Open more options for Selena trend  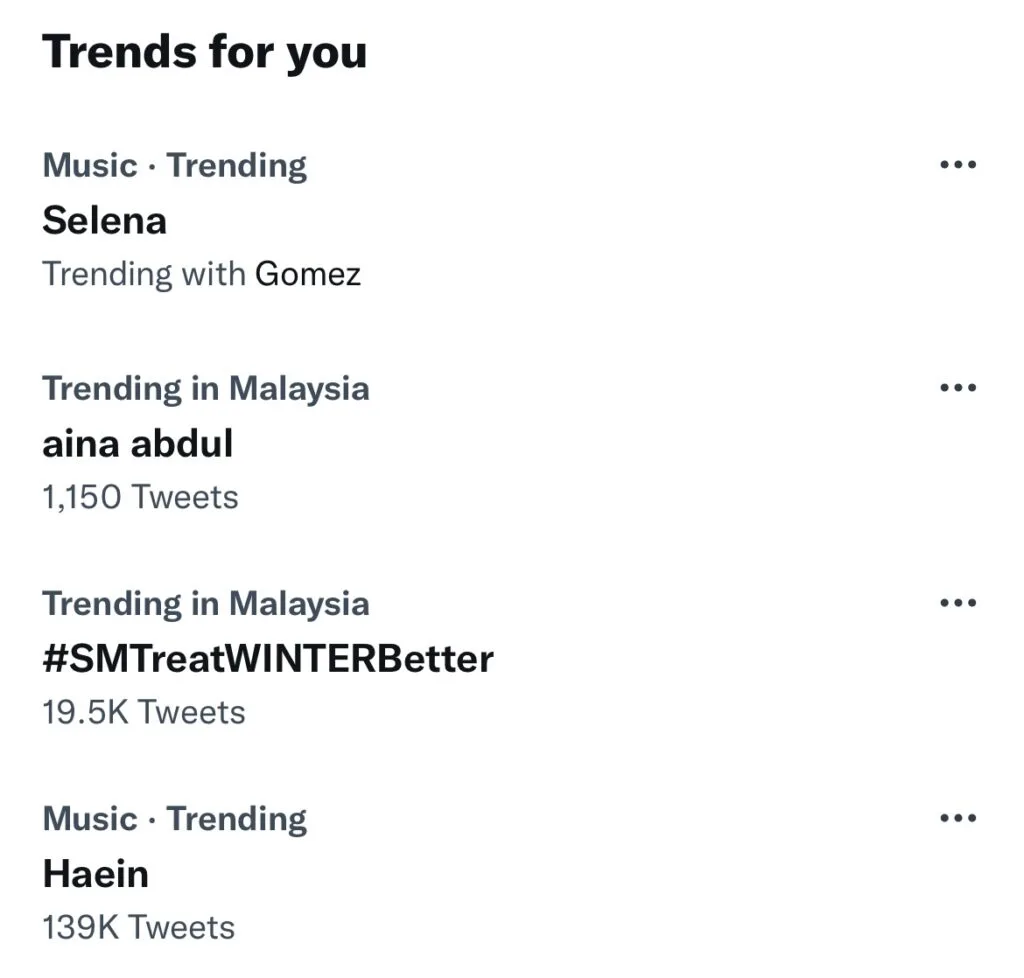tap(957, 165)
